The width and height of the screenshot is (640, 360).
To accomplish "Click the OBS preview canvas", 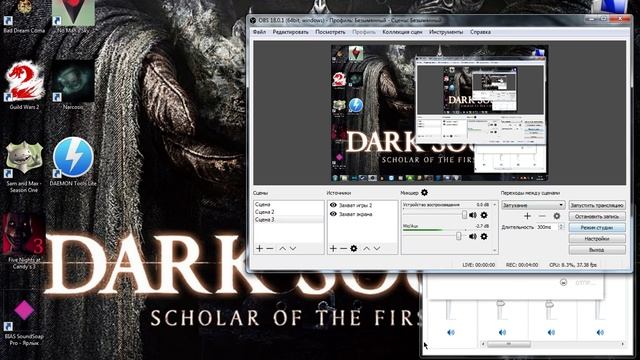I will coord(439,113).
